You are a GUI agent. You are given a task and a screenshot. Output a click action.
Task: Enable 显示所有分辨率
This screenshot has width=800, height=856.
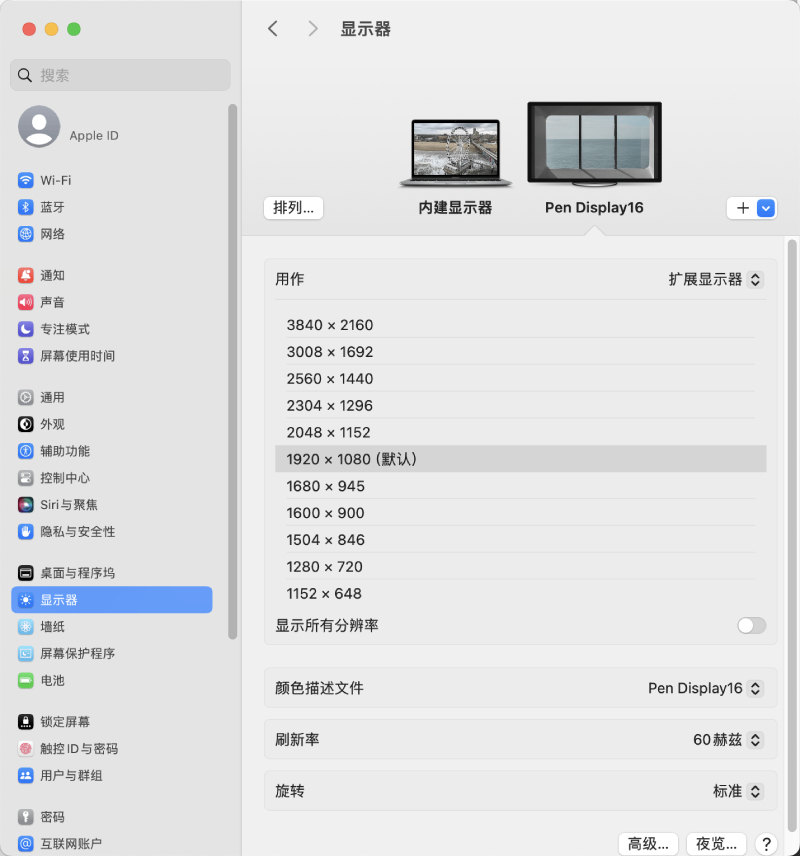(751, 625)
